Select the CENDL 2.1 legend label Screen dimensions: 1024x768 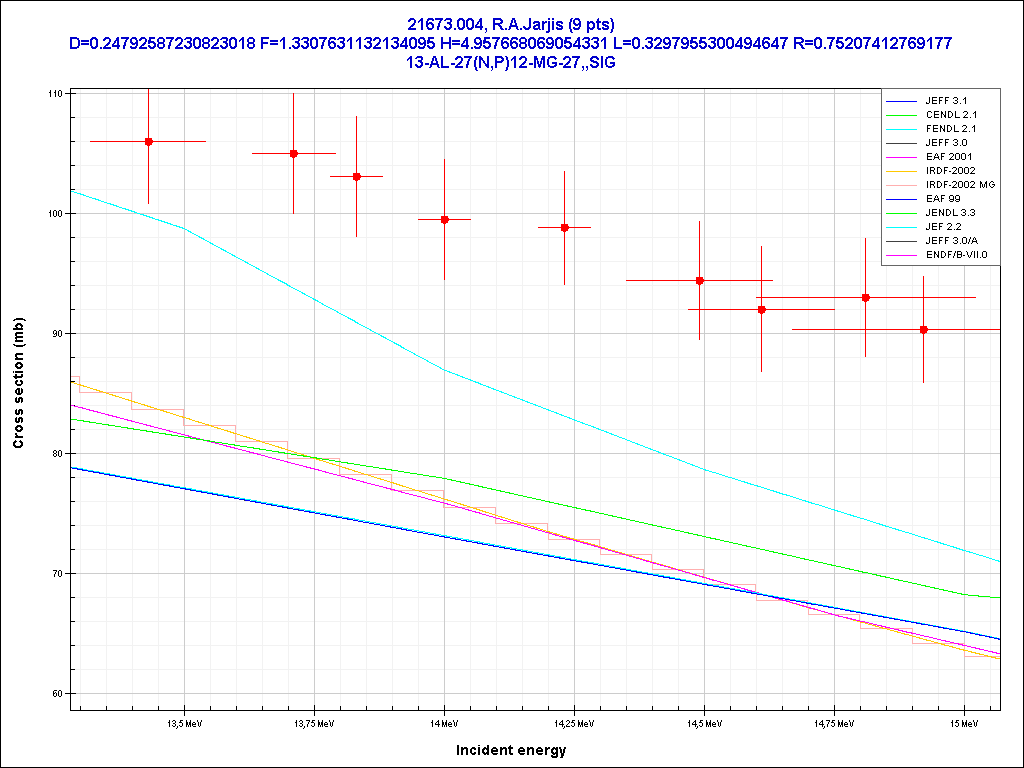pyautogui.click(x=949, y=115)
